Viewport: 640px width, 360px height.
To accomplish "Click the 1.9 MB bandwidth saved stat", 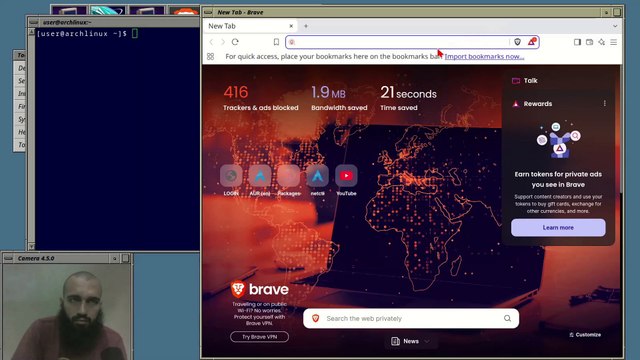I will pyautogui.click(x=339, y=98).
